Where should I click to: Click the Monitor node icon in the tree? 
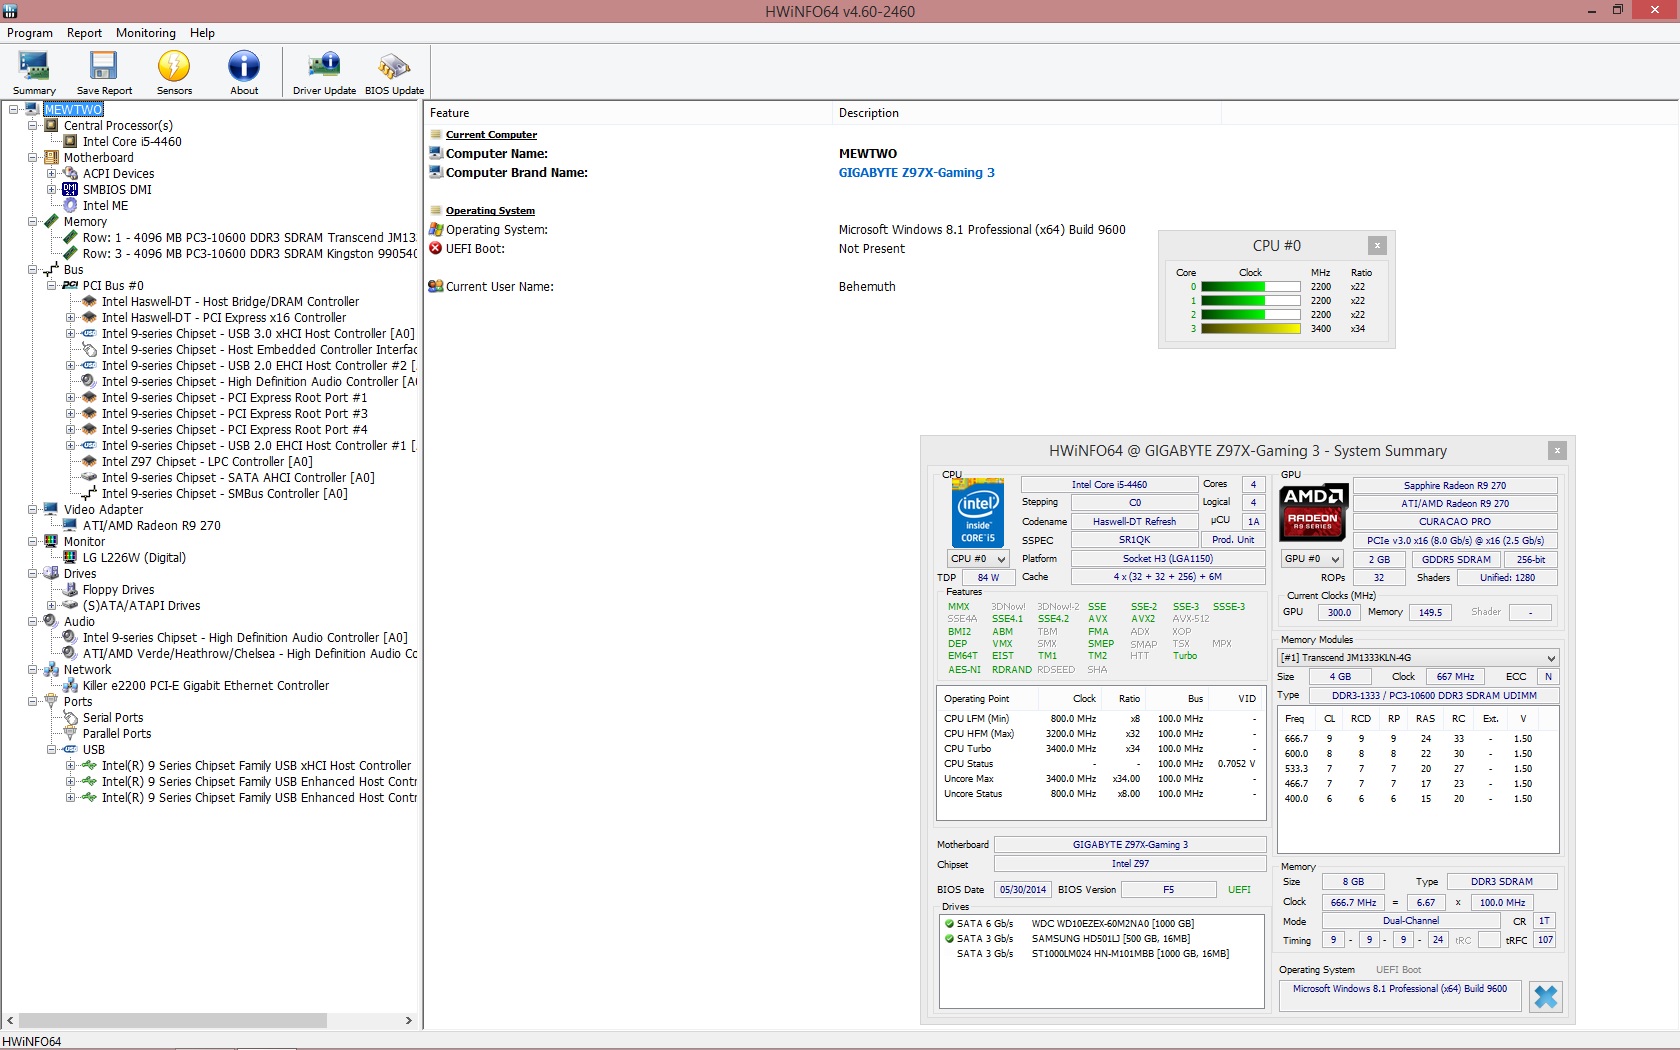tap(52, 542)
